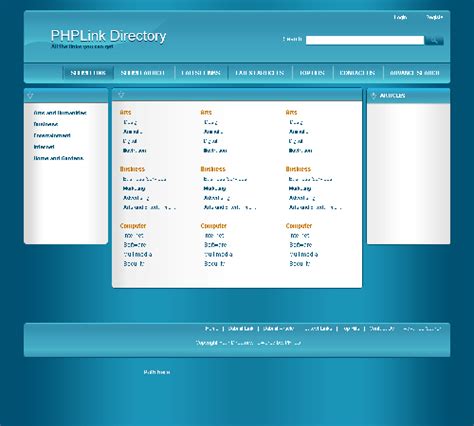Open the Arts heading in the left column
This screenshot has width=474, height=426.
[126, 112]
